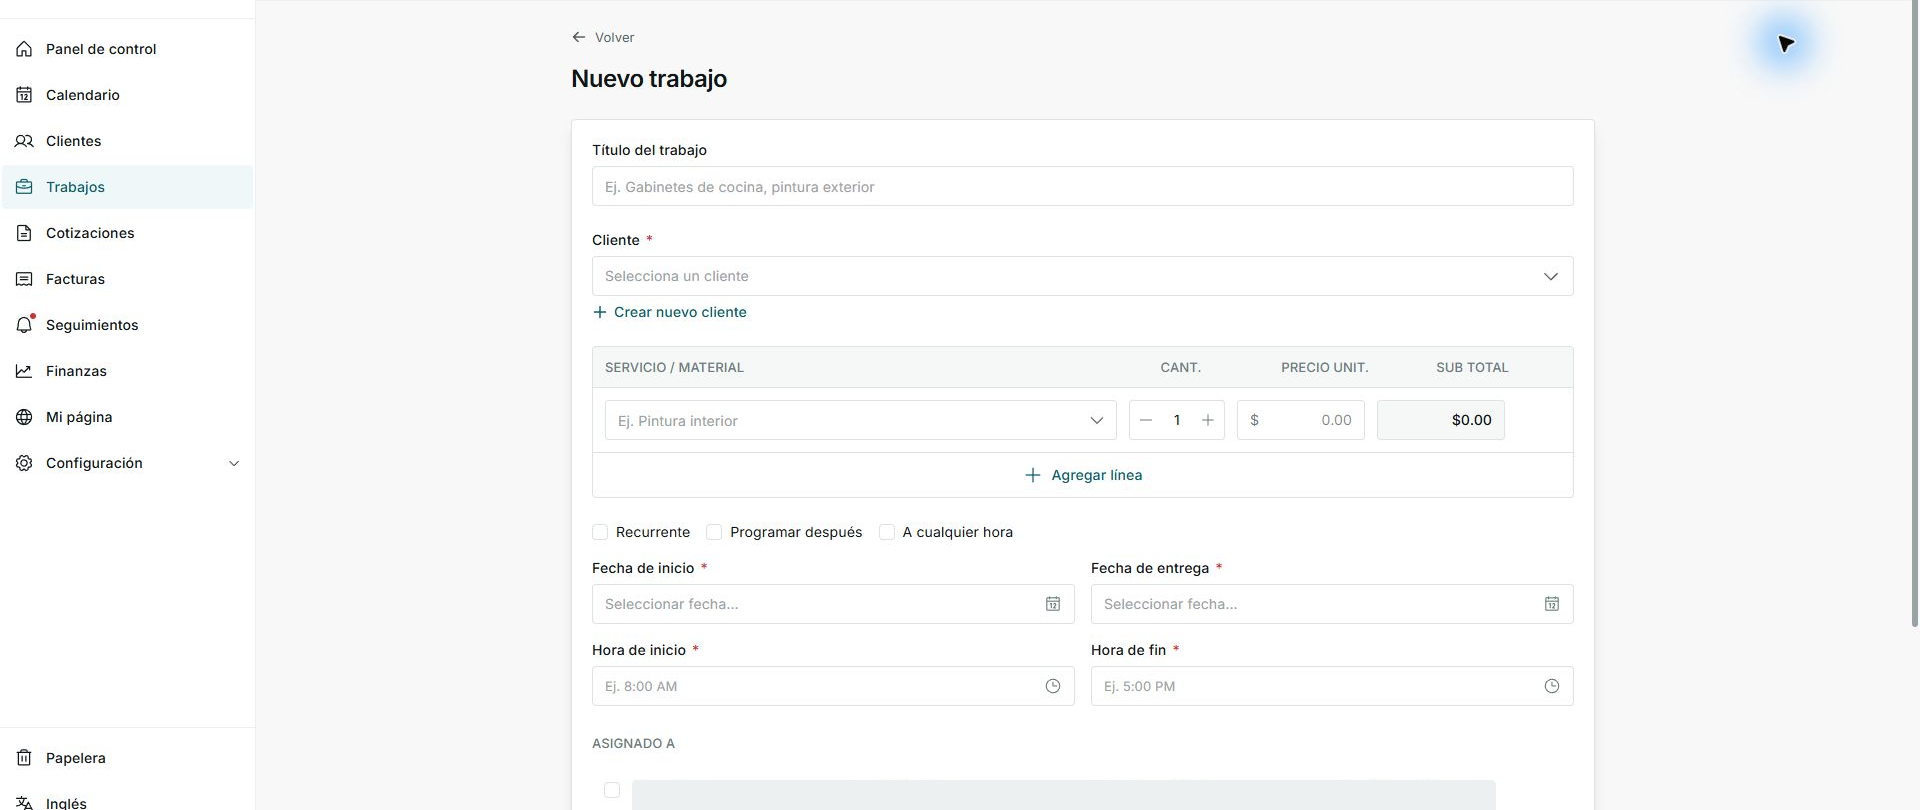
Task: Click the Trabajos briefcase icon
Action: coord(24,187)
